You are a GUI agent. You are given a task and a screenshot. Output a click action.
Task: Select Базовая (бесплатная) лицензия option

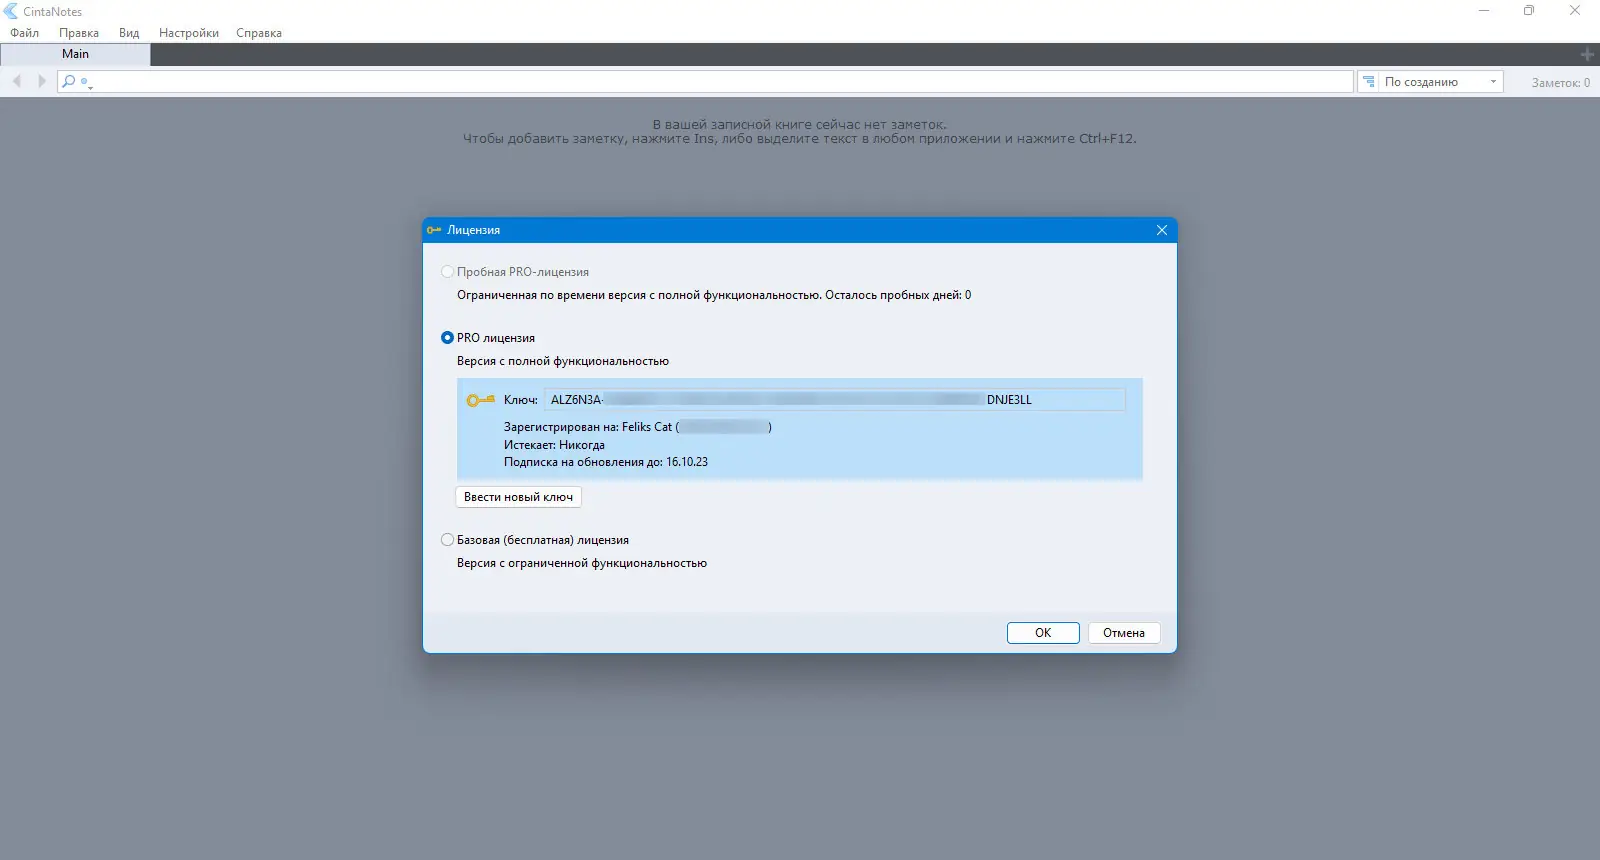448,540
